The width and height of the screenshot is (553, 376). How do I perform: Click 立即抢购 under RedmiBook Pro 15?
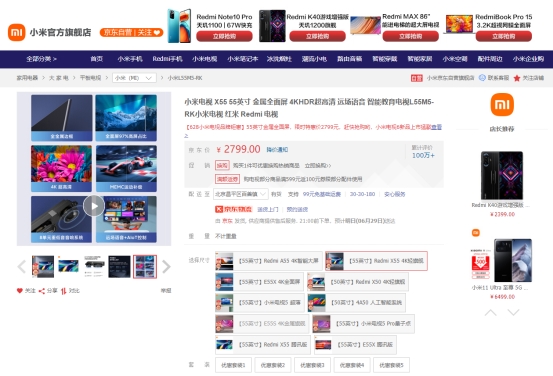click(x=504, y=36)
